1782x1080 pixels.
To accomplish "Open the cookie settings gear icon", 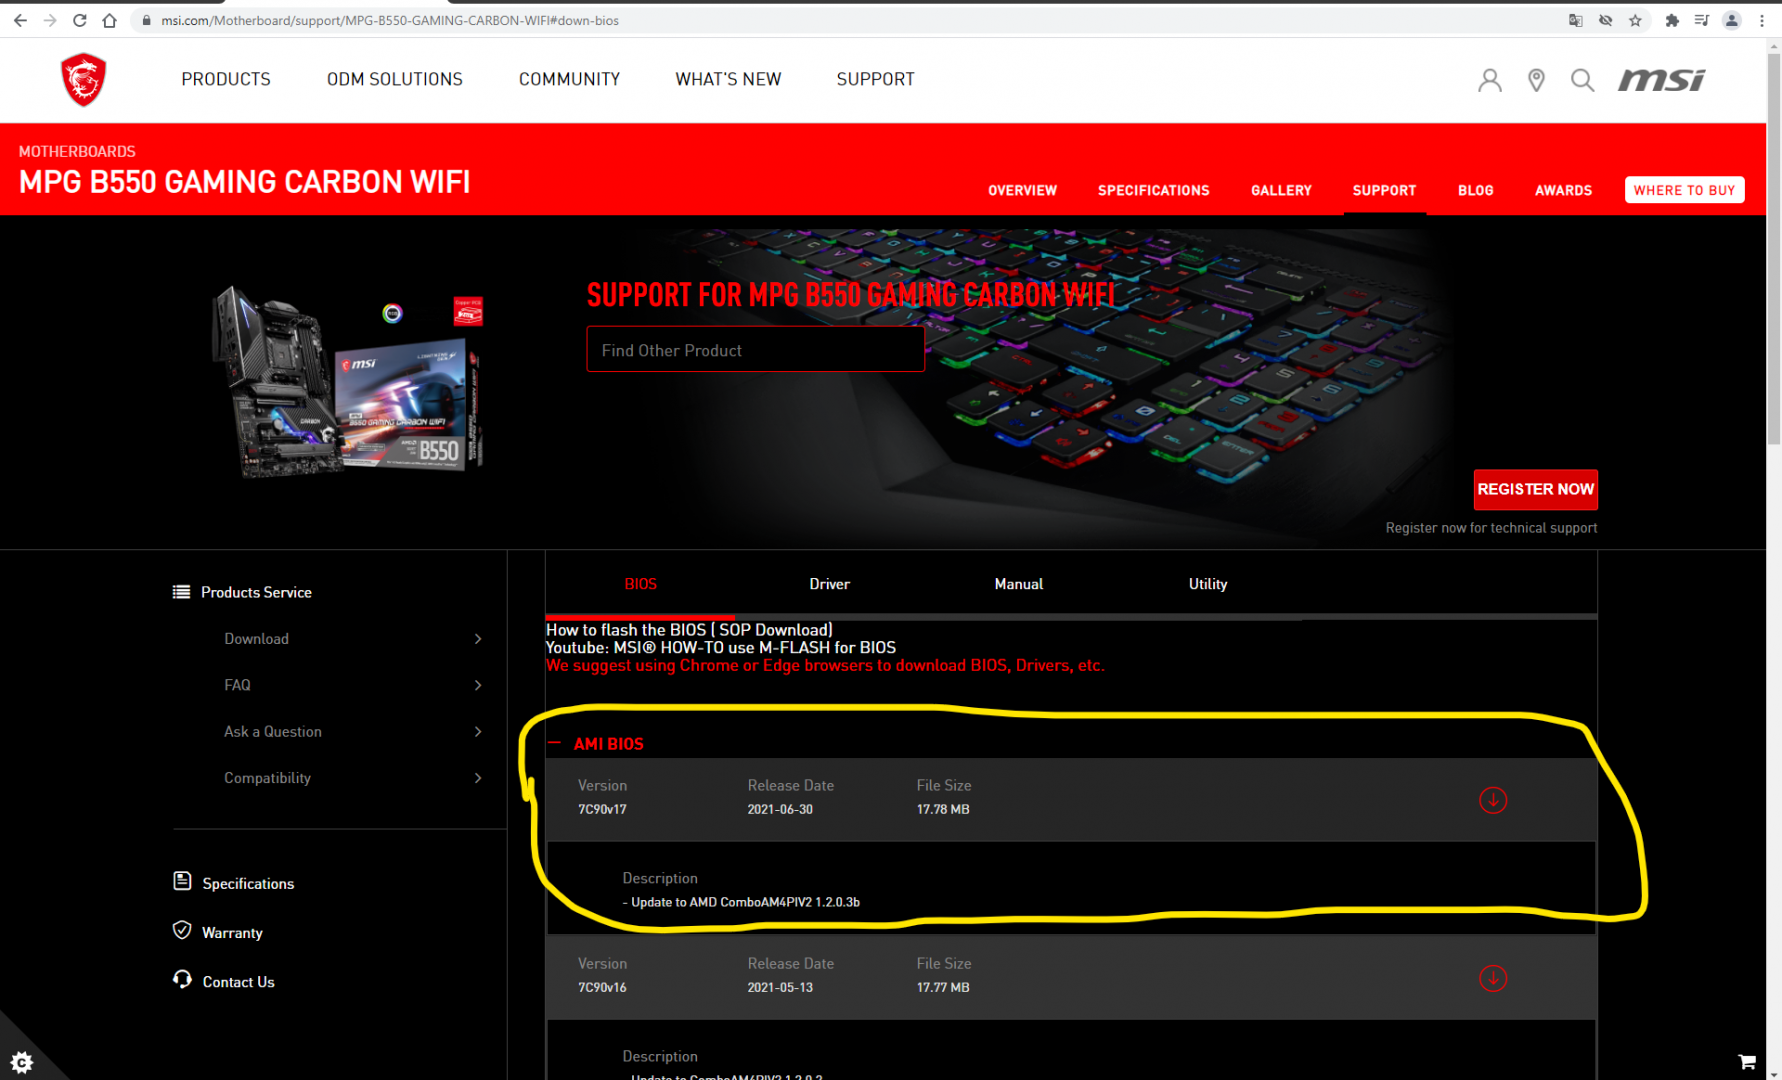I will click(22, 1062).
